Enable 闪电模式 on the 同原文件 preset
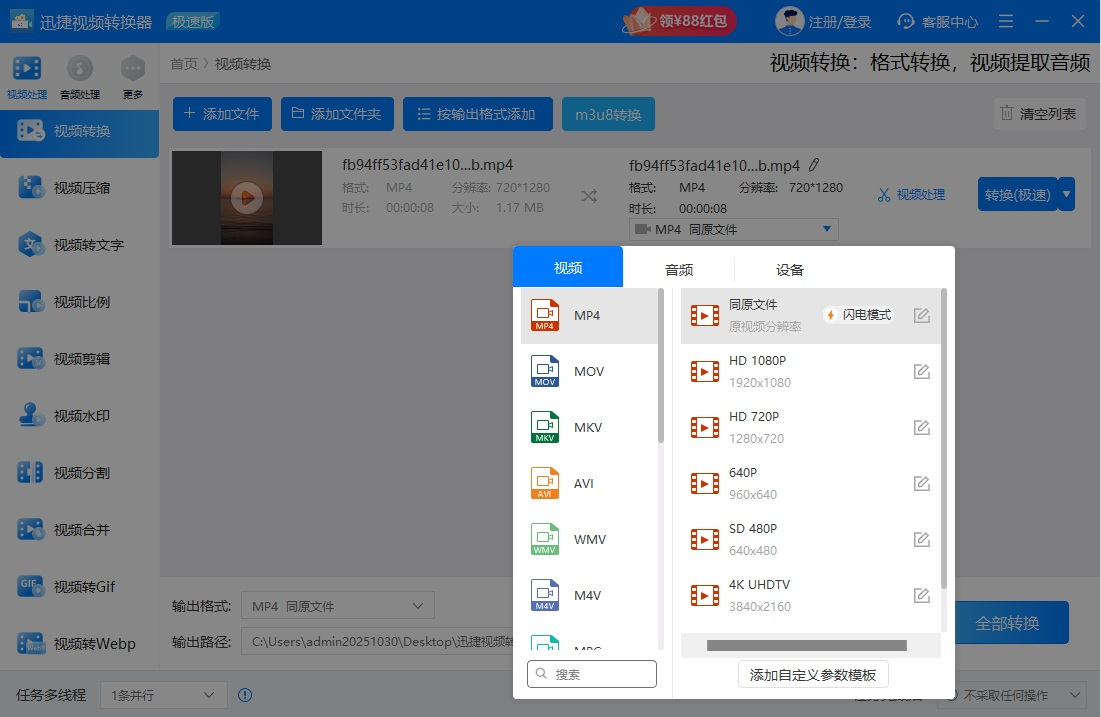This screenshot has width=1101, height=717. (857, 313)
